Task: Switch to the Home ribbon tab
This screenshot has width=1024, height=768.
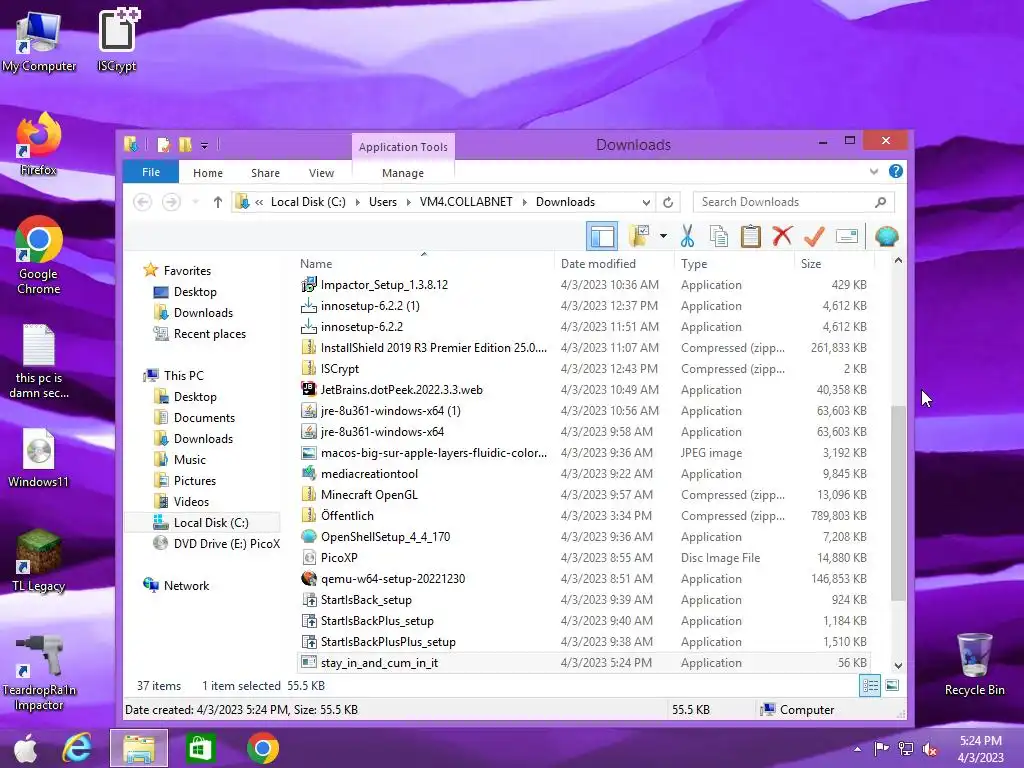Action: pyautogui.click(x=208, y=173)
